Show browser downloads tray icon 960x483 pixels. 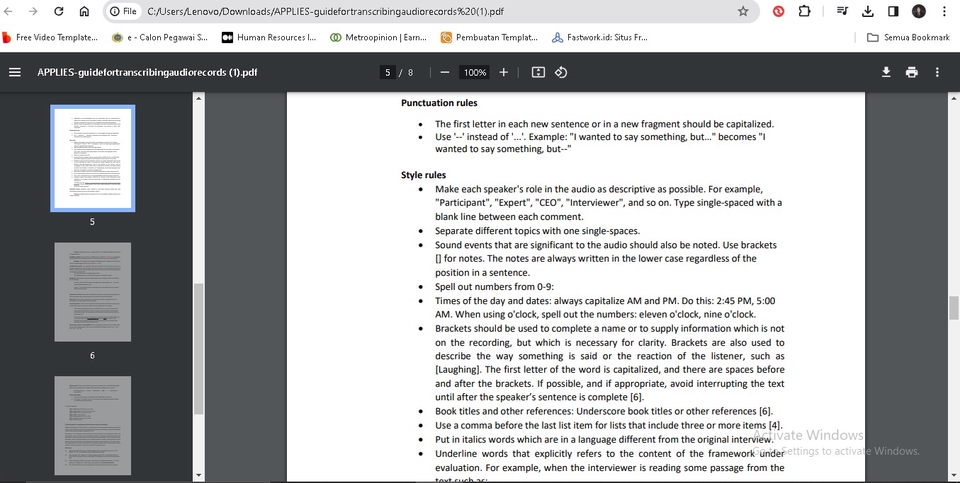[x=868, y=11]
